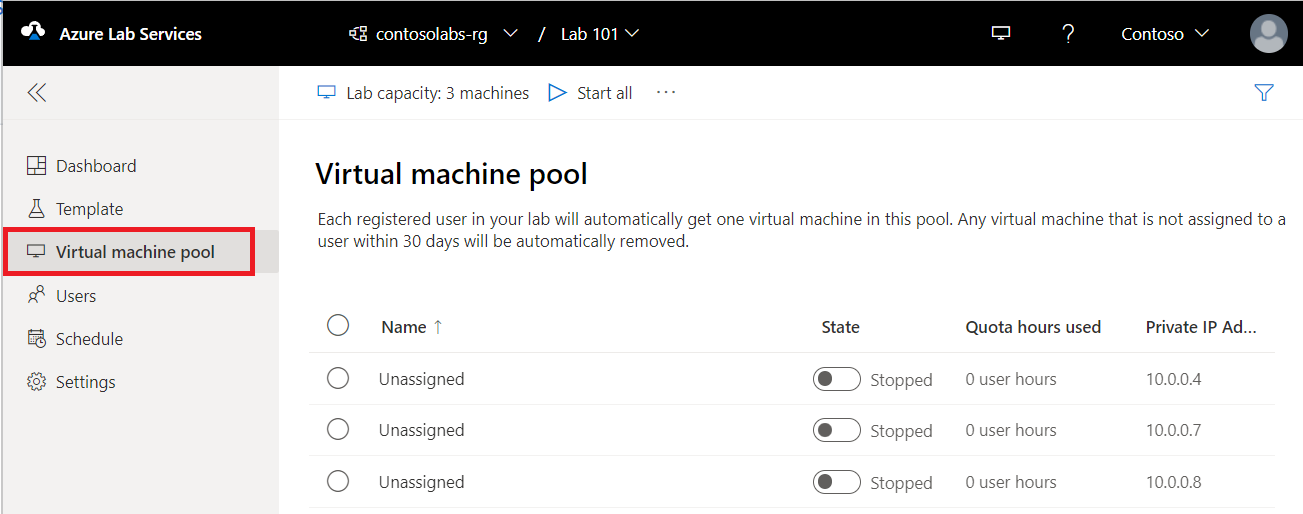1303x514 pixels.
Task: Toggle power switch for VM 10.0.0.7
Action: tap(836, 430)
